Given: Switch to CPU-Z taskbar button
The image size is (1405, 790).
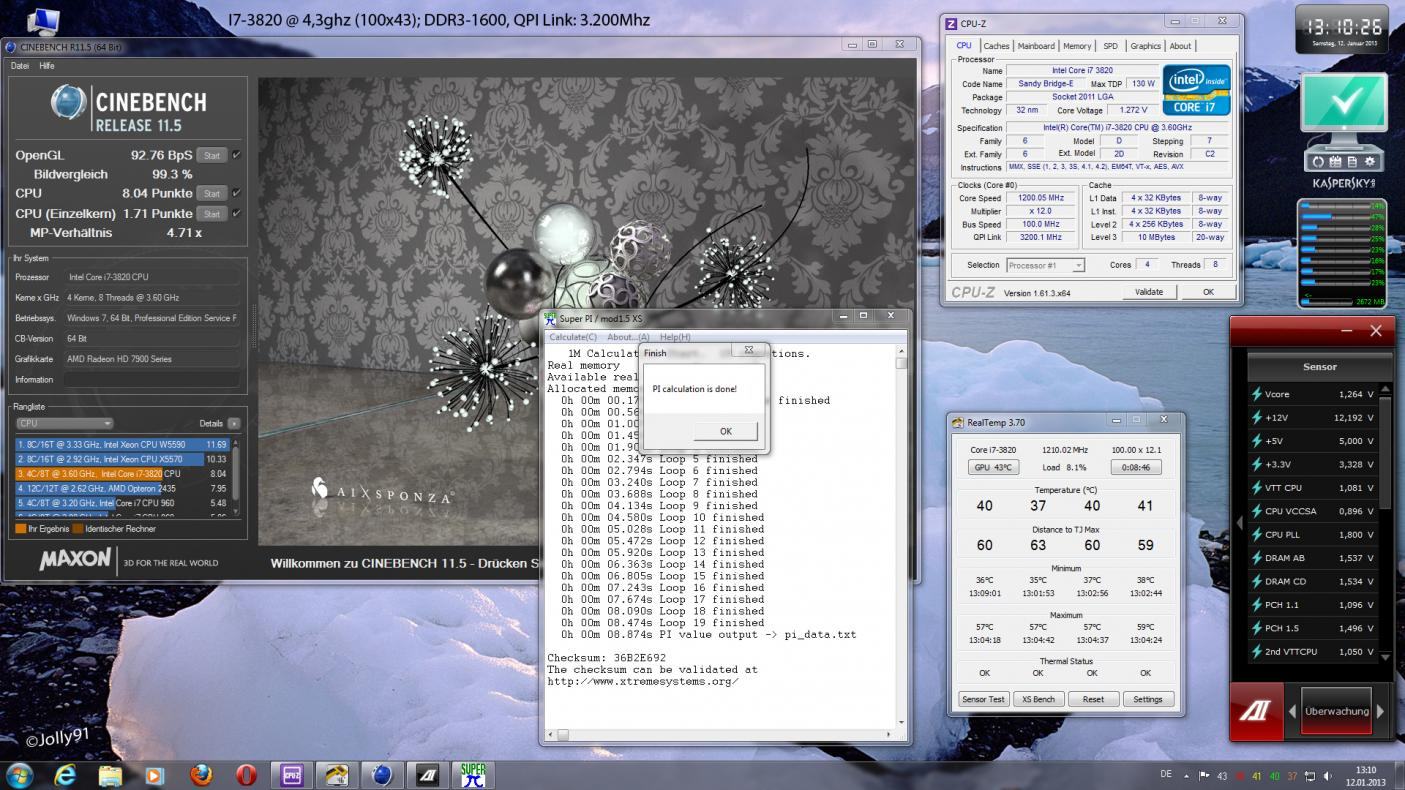Looking at the screenshot, I should tap(291, 775).
